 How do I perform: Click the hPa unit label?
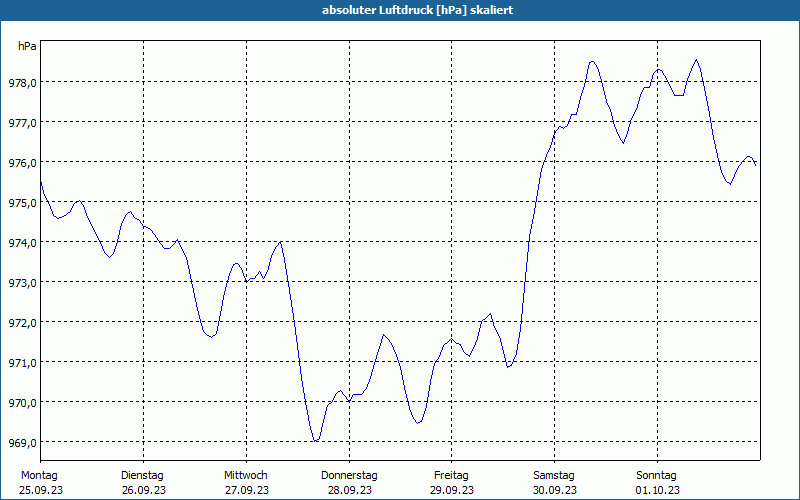click(27, 46)
